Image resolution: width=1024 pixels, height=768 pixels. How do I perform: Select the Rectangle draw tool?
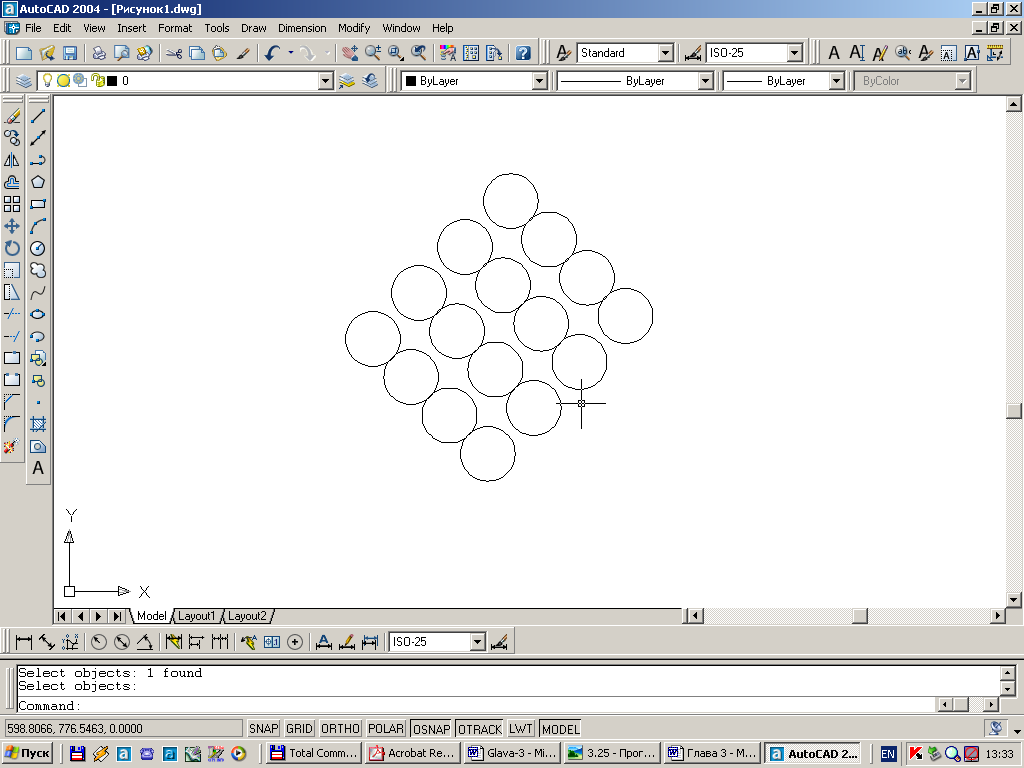coord(38,204)
